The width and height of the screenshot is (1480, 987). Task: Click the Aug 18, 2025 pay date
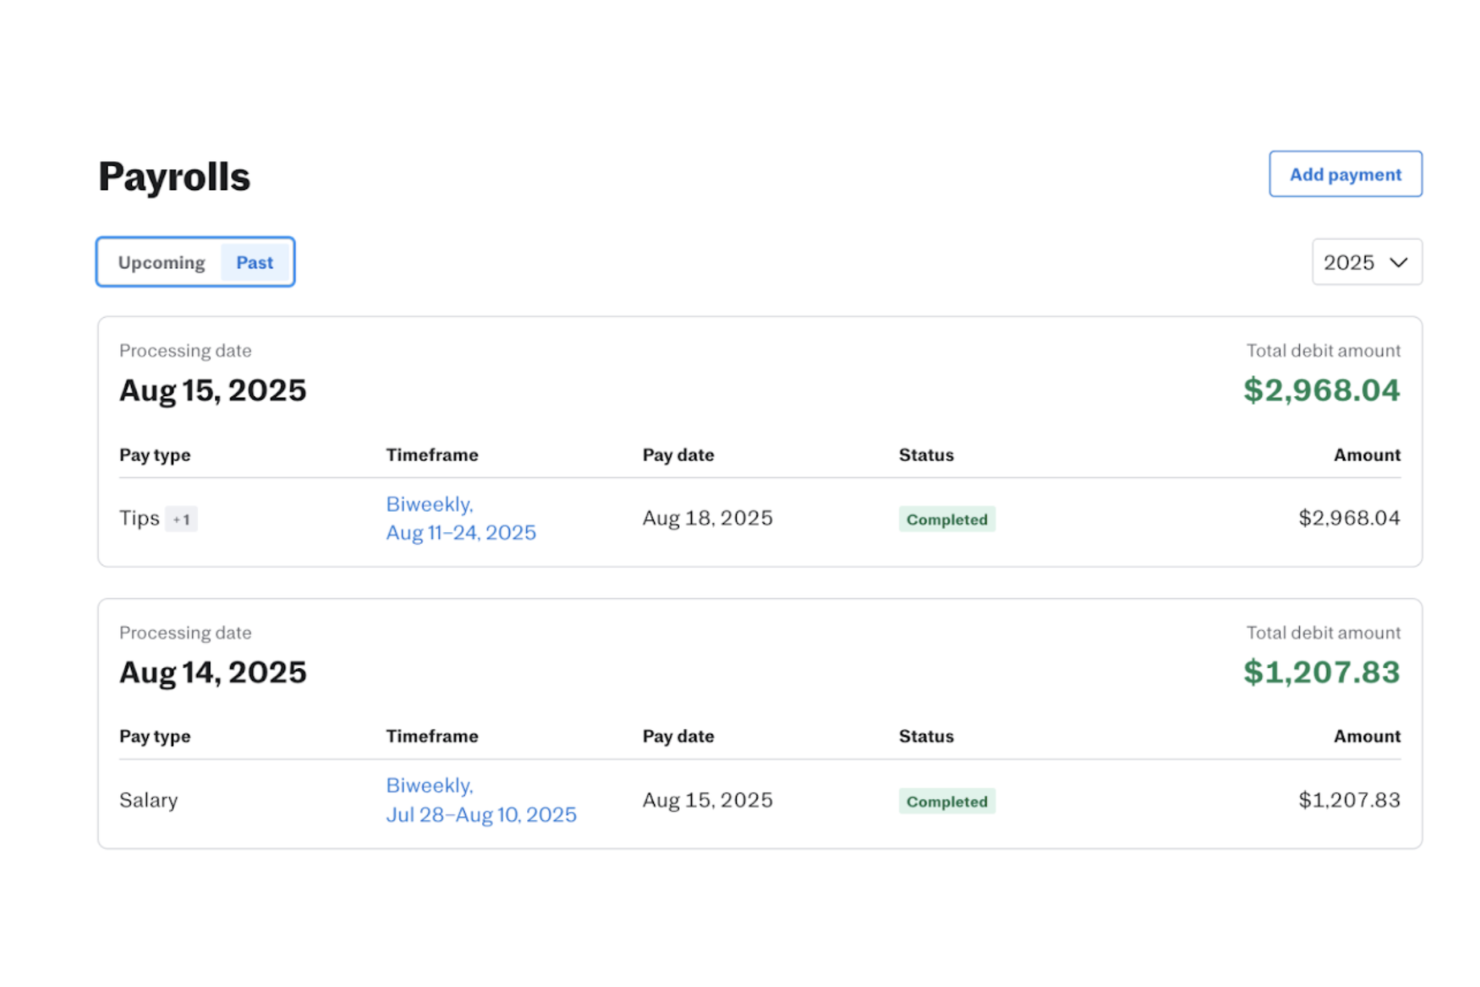coord(707,518)
